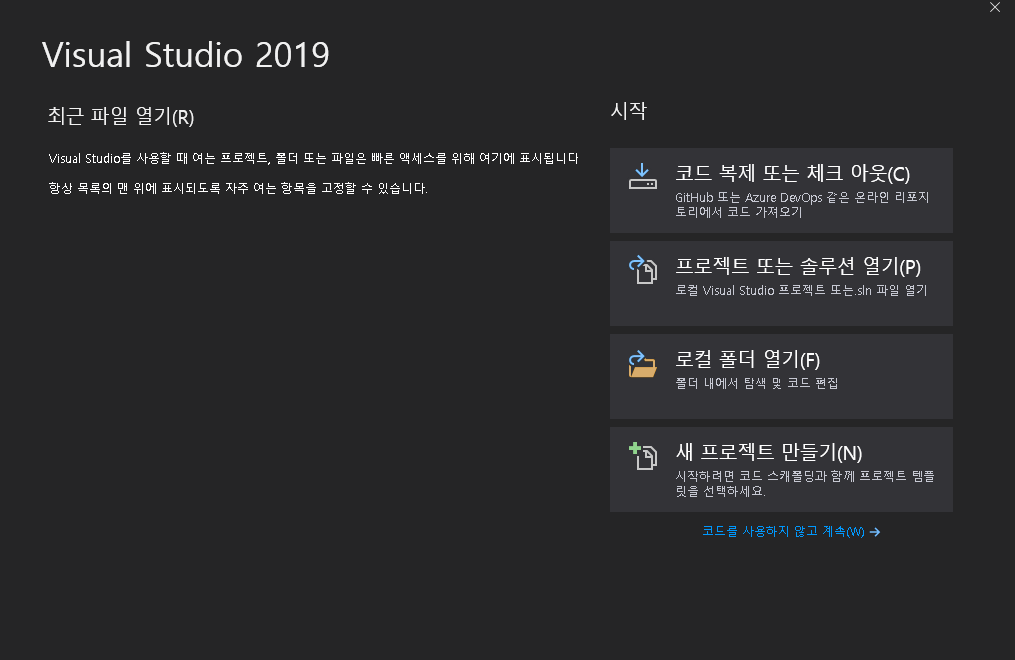This screenshot has width=1015, height=660.
Task: Click text 'GitHub 또는 Azure DevOps' description
Action: pyautogui.click(x=802, y=204)
